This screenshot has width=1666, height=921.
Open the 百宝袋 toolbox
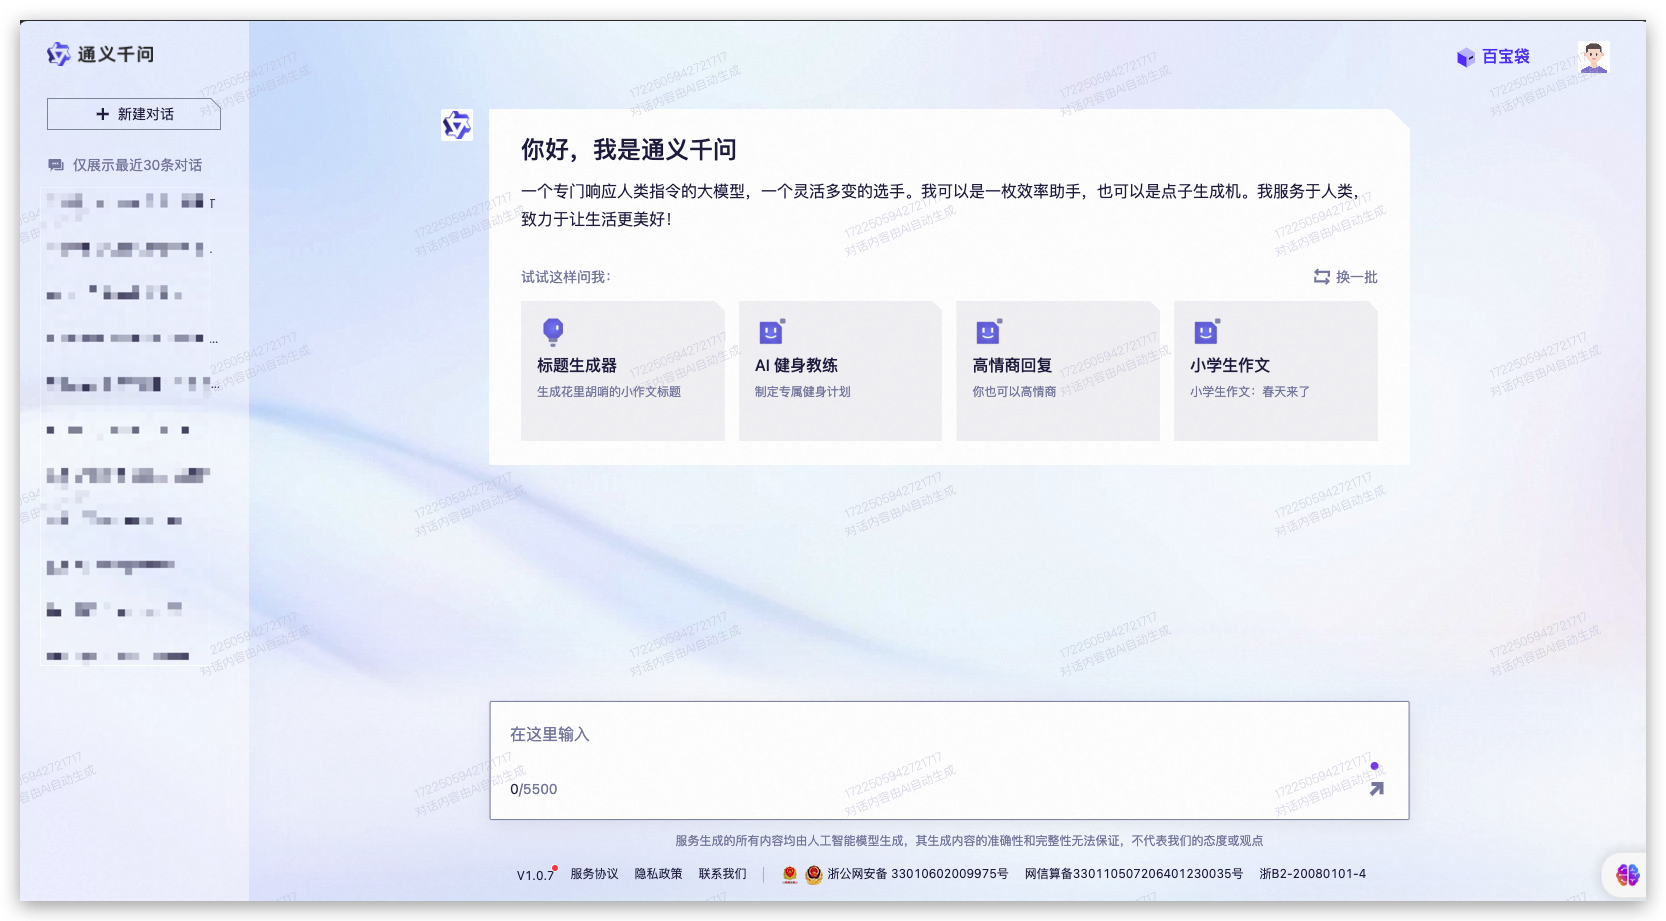[1494, 57]
